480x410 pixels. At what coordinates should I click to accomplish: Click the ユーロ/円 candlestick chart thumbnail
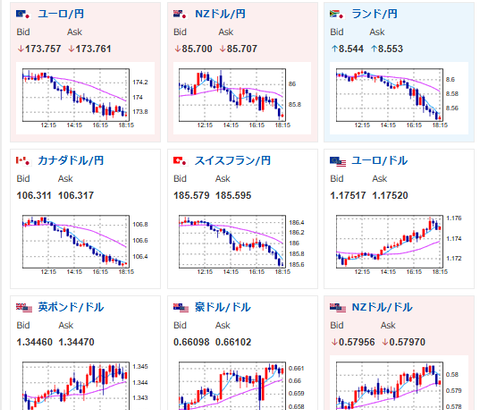click(x=85, y=98)
